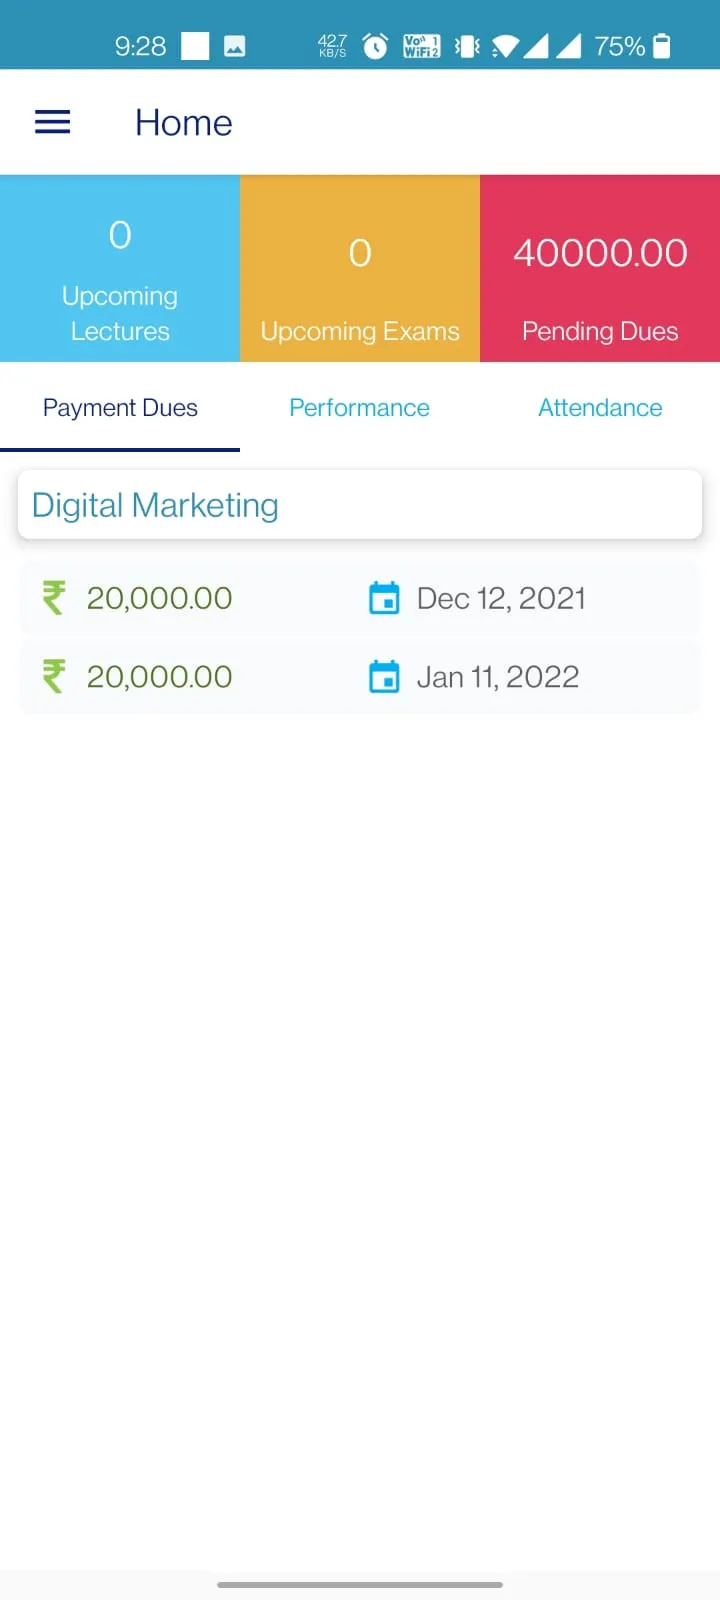Tap the rupee icon beside the Dec 12 payment

[x=54, y=598]
